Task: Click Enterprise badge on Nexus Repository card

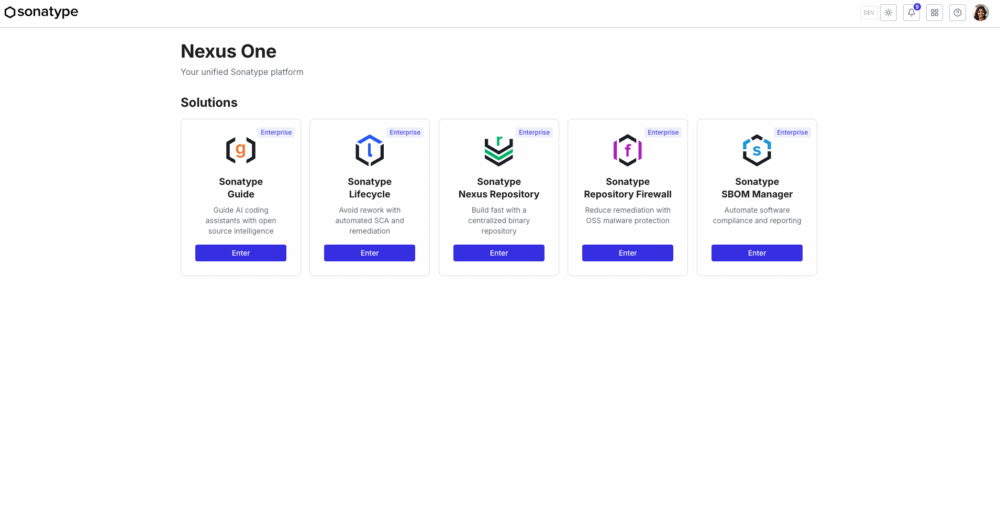Action: [534, 133]
